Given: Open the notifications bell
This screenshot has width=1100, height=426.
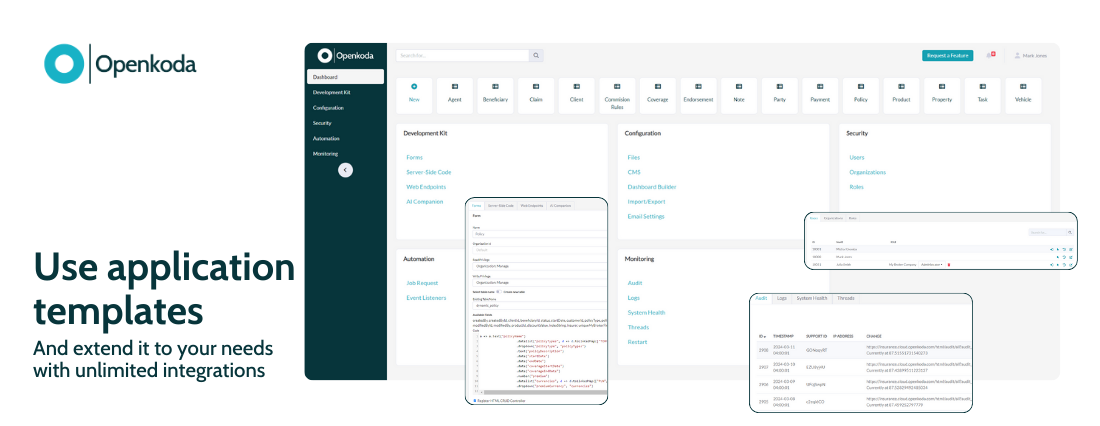Looking at the screenshot, I should (x=990, y=55).
